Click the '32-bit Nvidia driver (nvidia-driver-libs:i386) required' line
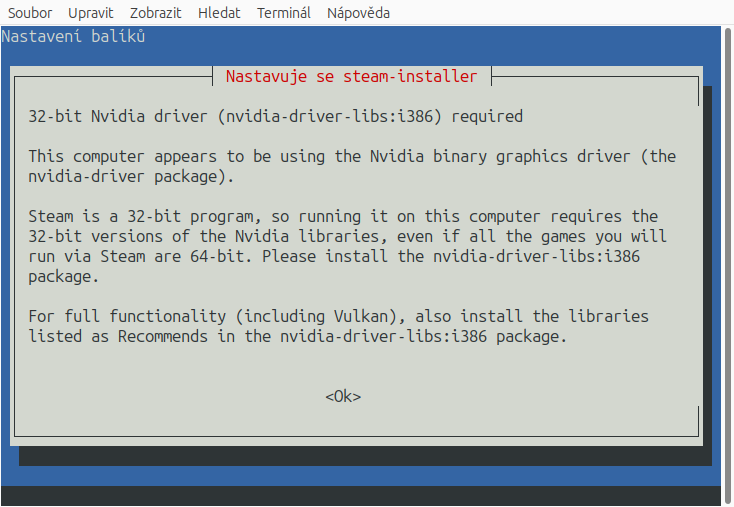734x507 pixels. (275, 116)
